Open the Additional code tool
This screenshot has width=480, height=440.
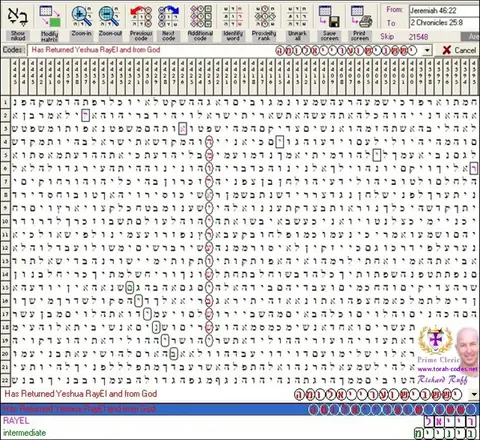click(200, 22)
